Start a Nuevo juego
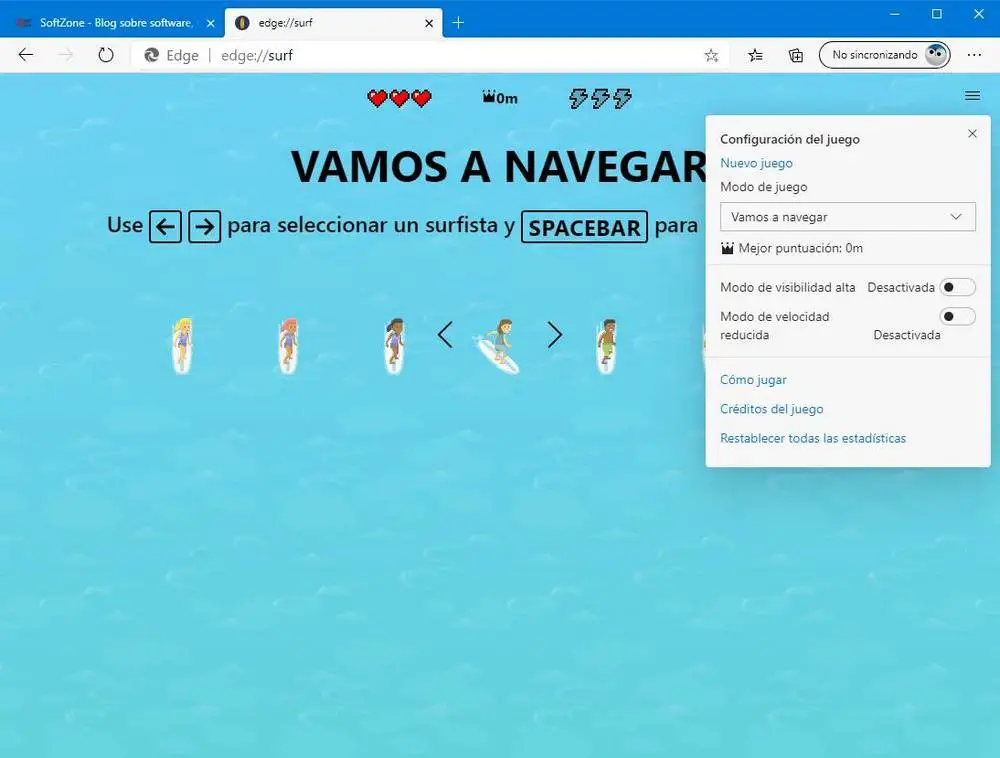This screenshot has width=1000, height=758. coord(756,163)
